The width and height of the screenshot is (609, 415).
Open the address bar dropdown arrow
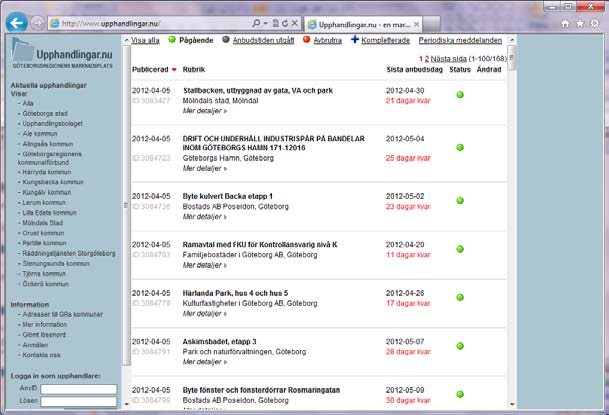pyautogui.click(x=266, y=23)
